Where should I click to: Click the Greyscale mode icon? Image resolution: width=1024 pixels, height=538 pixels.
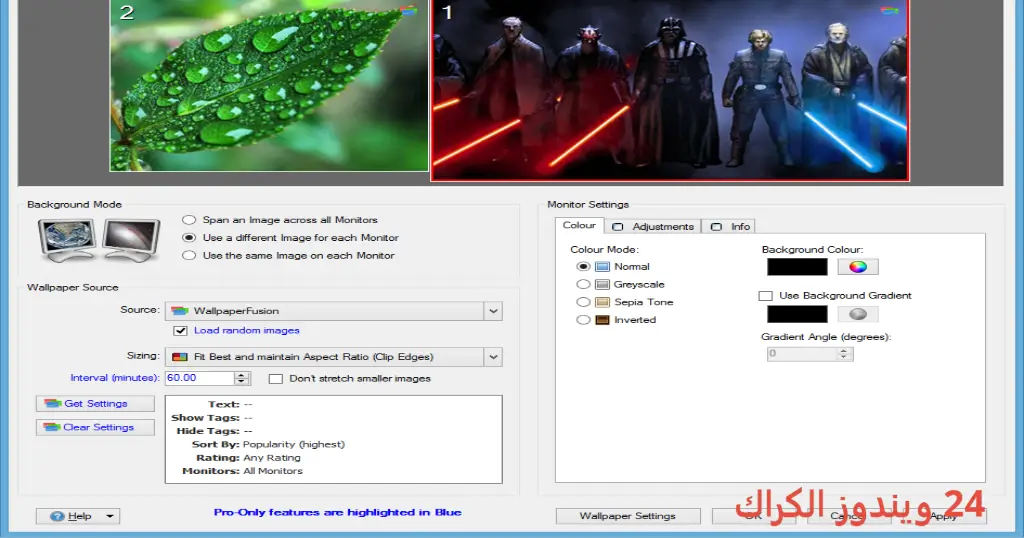tap(602, 284)
